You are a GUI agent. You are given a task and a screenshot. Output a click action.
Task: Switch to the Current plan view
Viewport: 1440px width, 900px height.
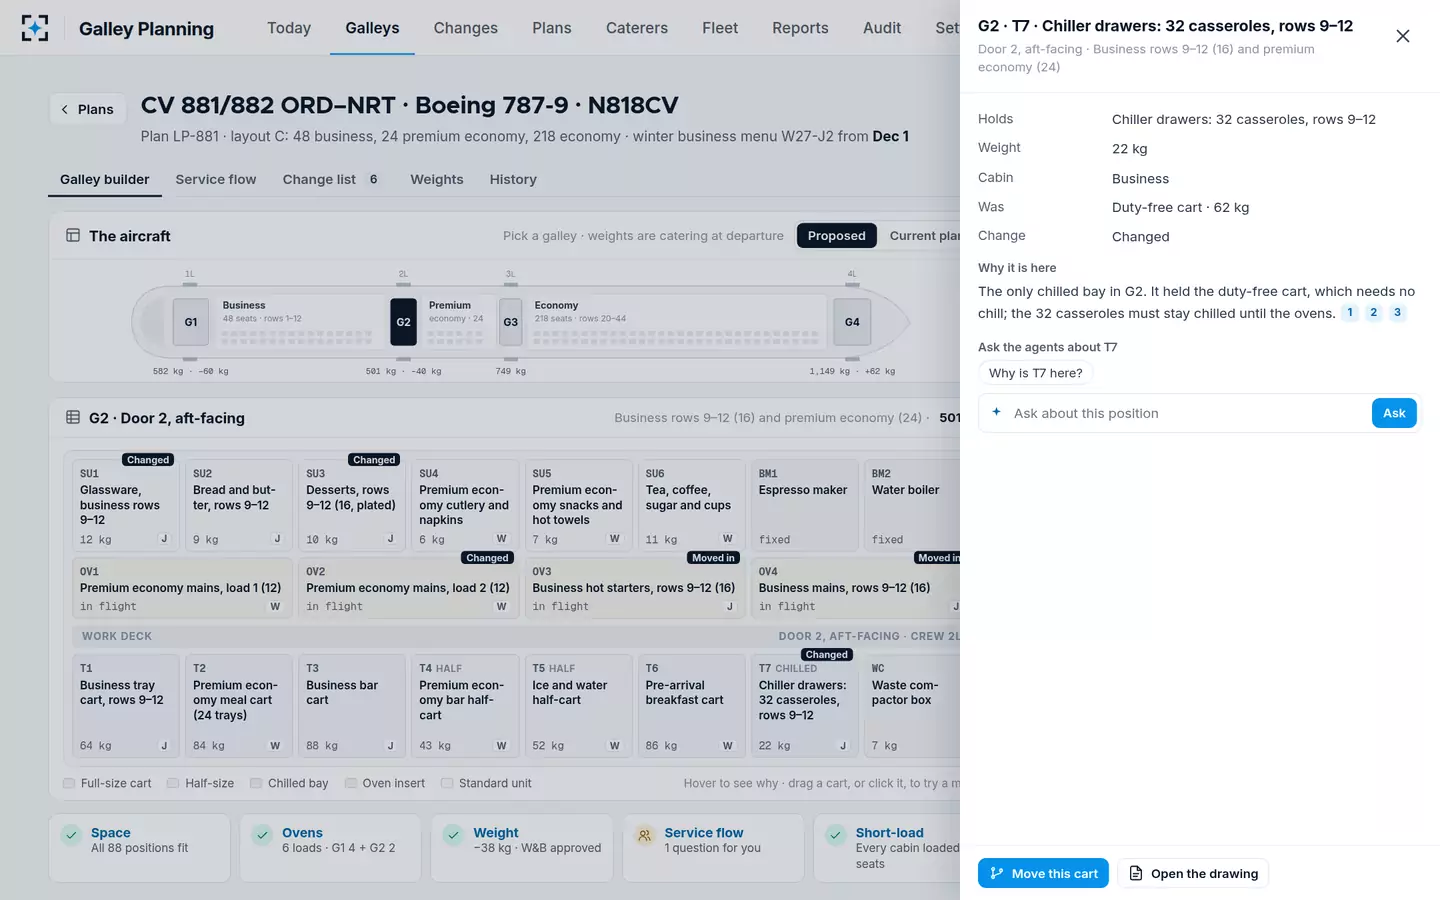point(923,236)
